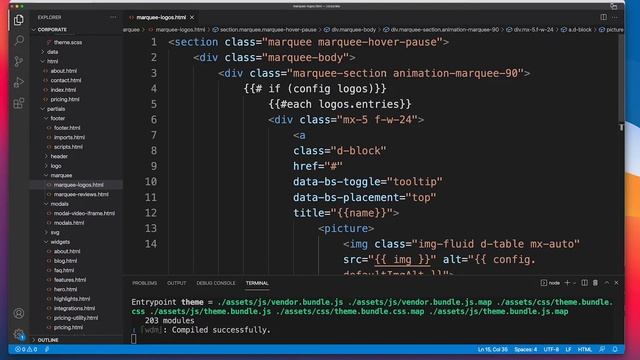The width and height of the screenshot is (640, 360).
Task: Click breadcrumb section.marquee.marquee-hover-pause
Action: coord(264,30)
